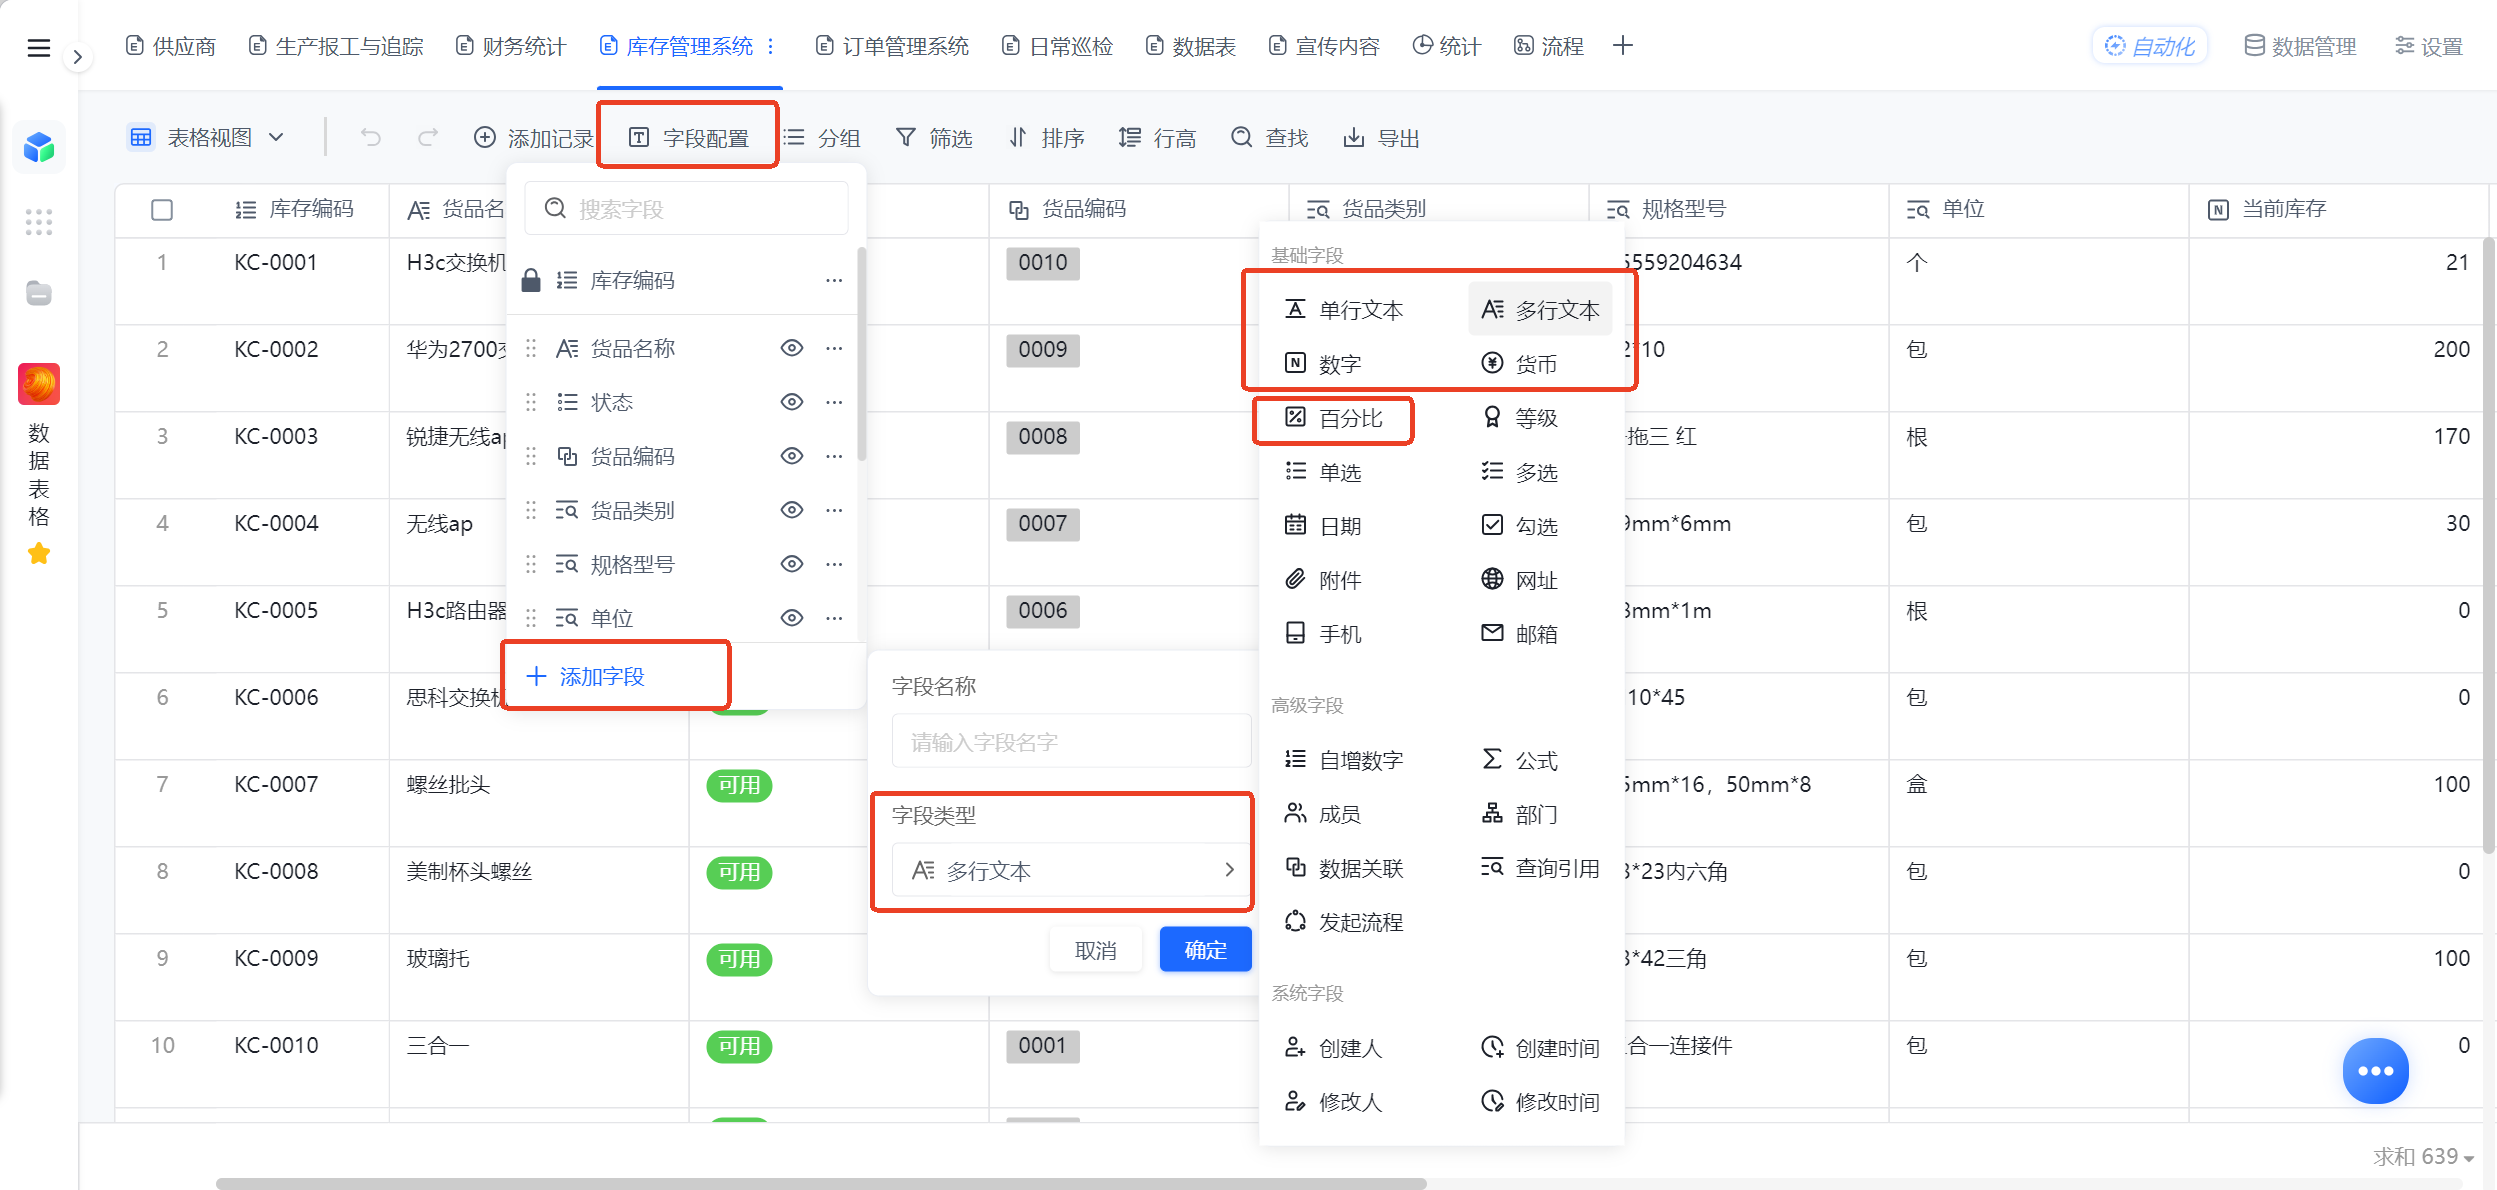Click the 字段名称 name input box
Image resolution: width=2497 pixels, height=1190 pixels.
(x=1071, y=741)
